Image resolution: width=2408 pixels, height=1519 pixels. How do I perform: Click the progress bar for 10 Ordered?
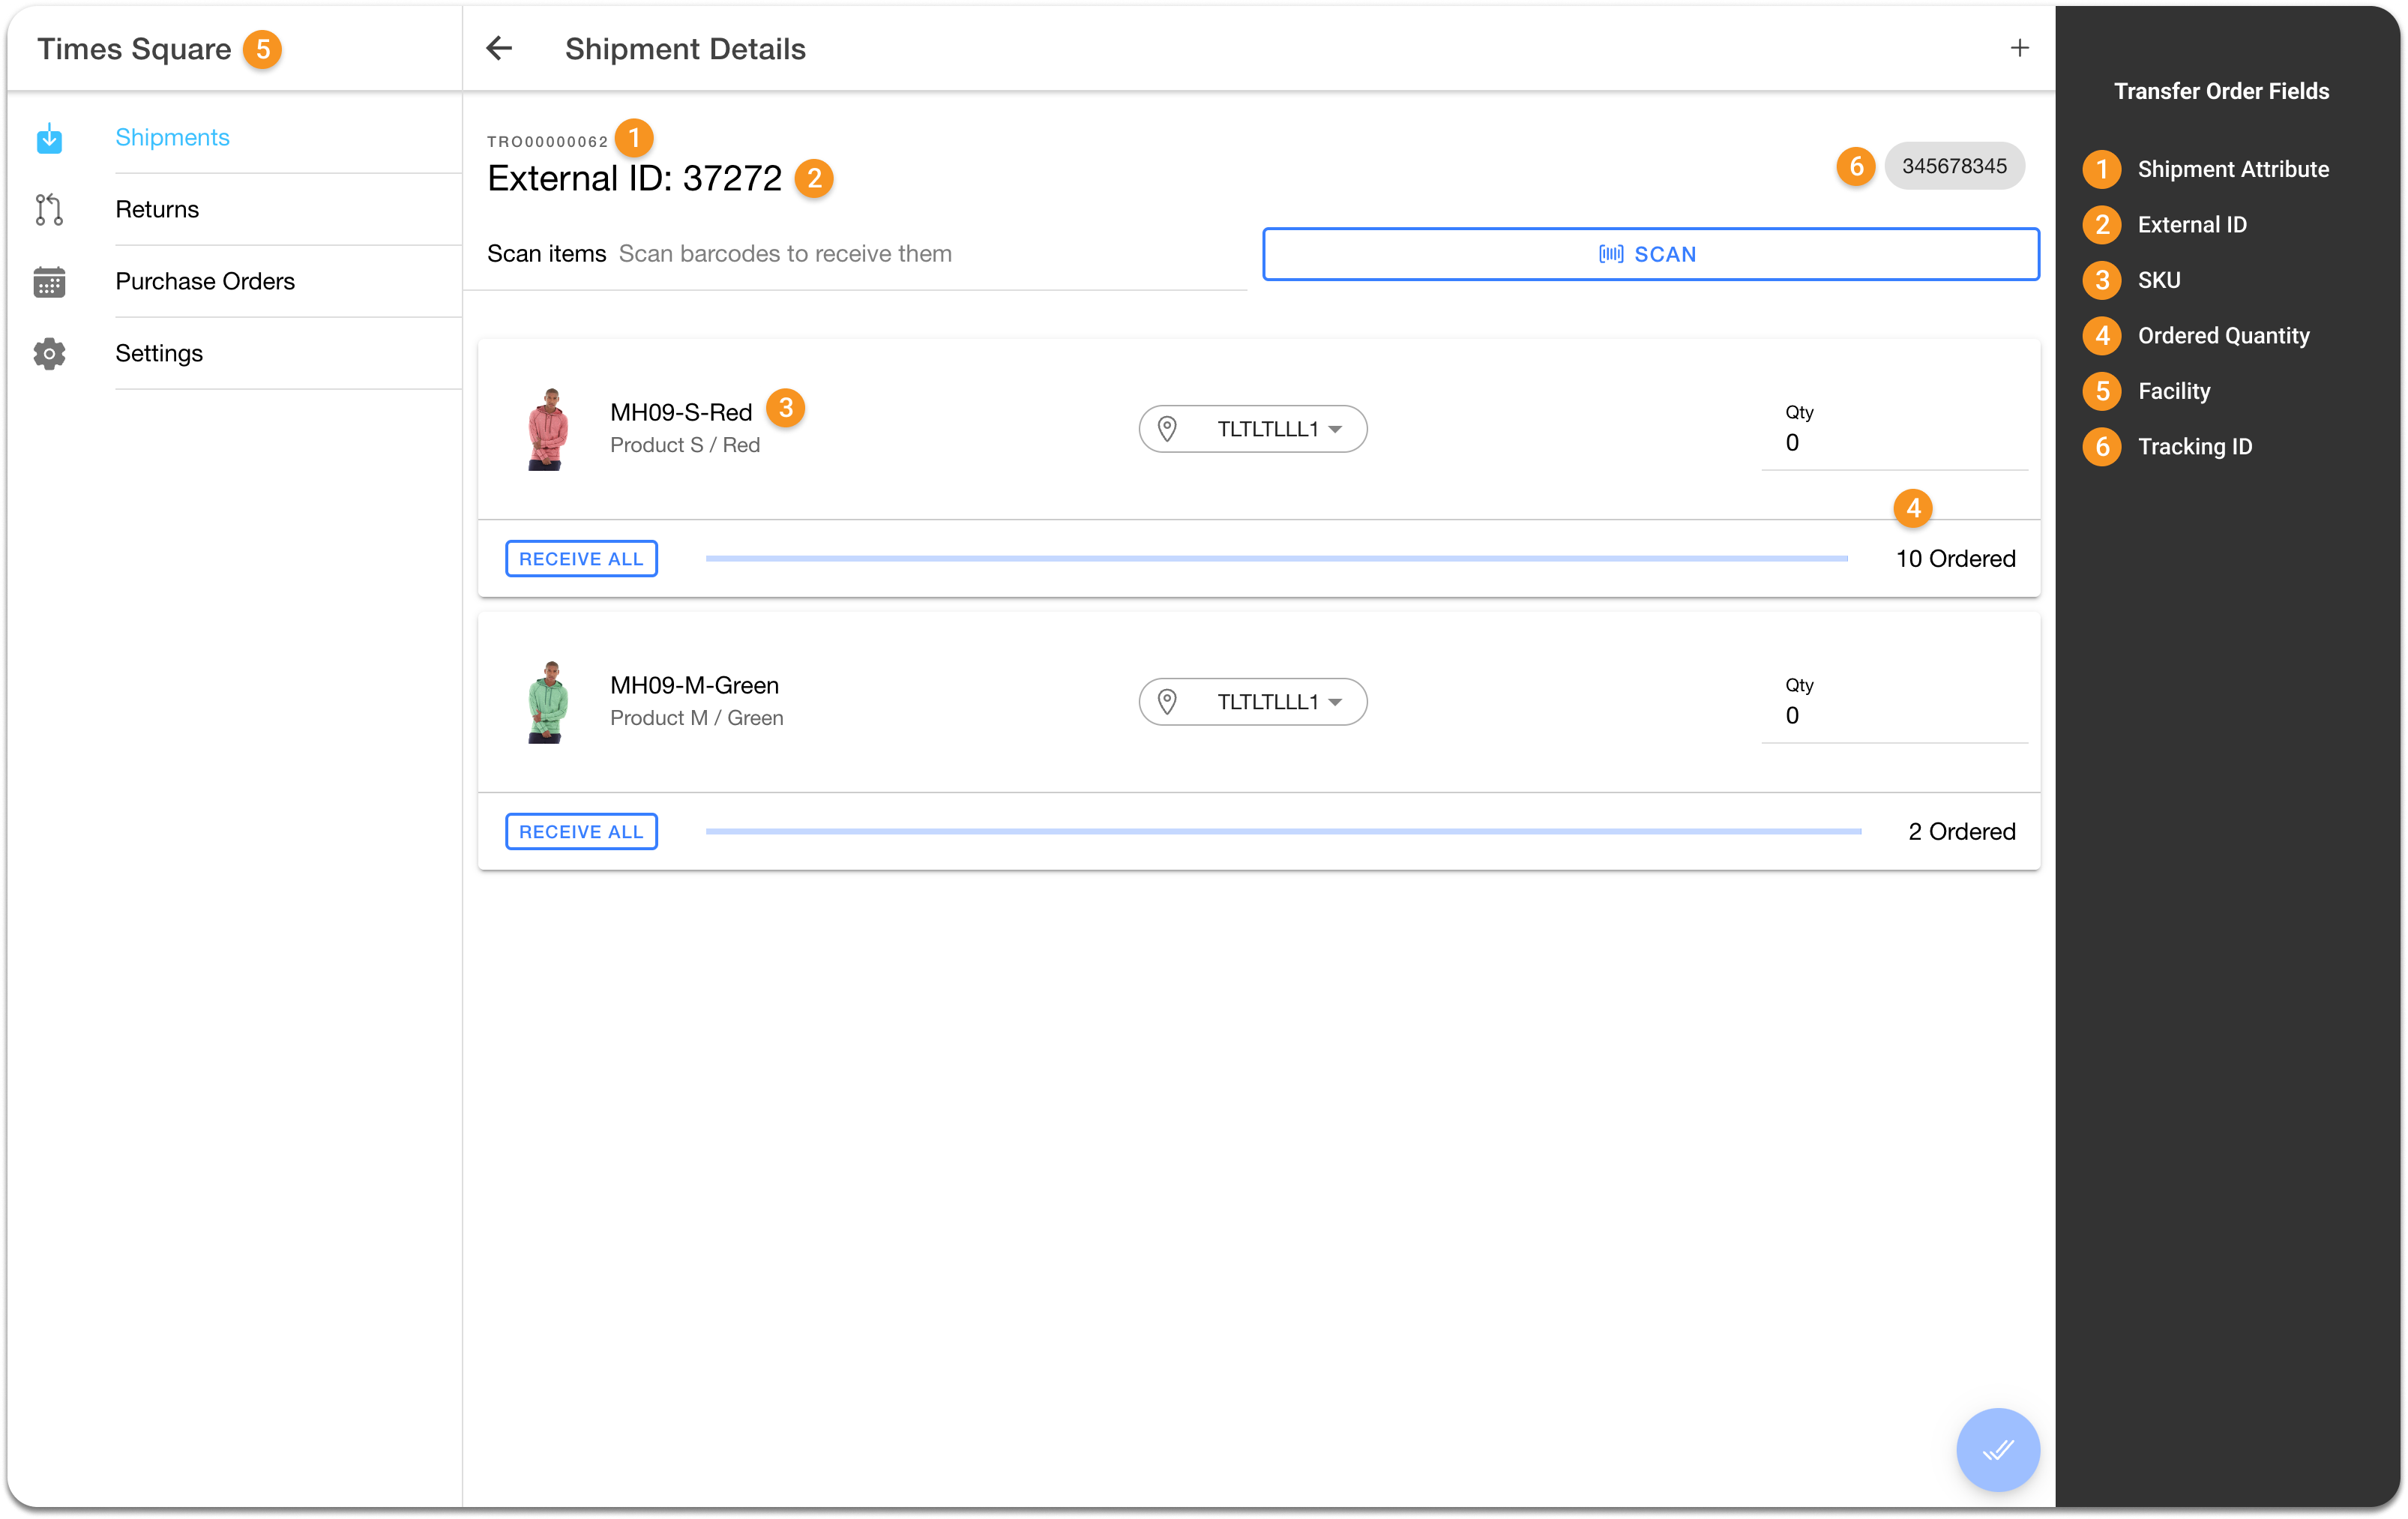click(1276, 559)
